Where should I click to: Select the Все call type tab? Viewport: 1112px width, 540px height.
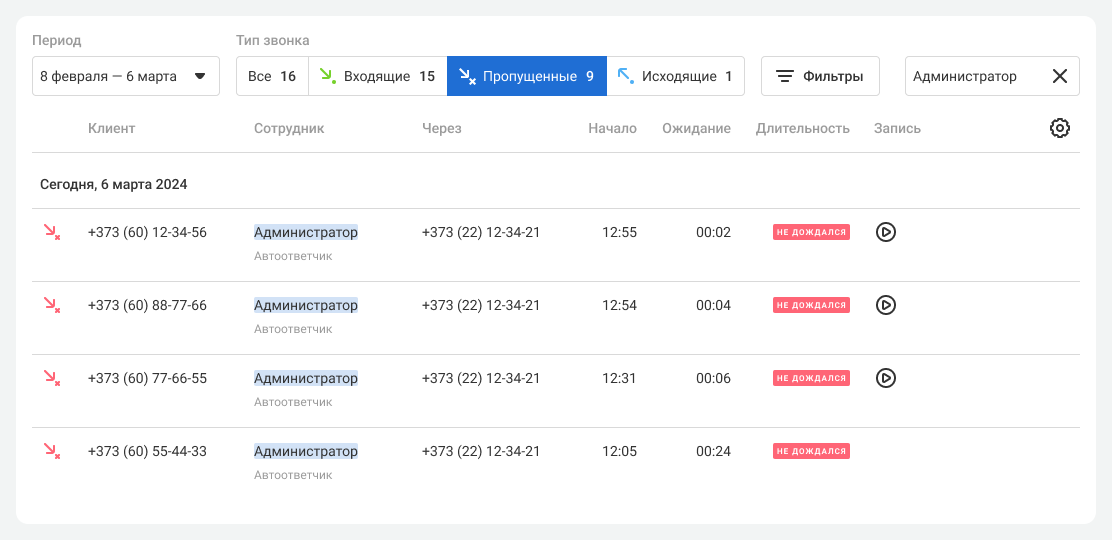pyautogui.click(x=272, y=76)
